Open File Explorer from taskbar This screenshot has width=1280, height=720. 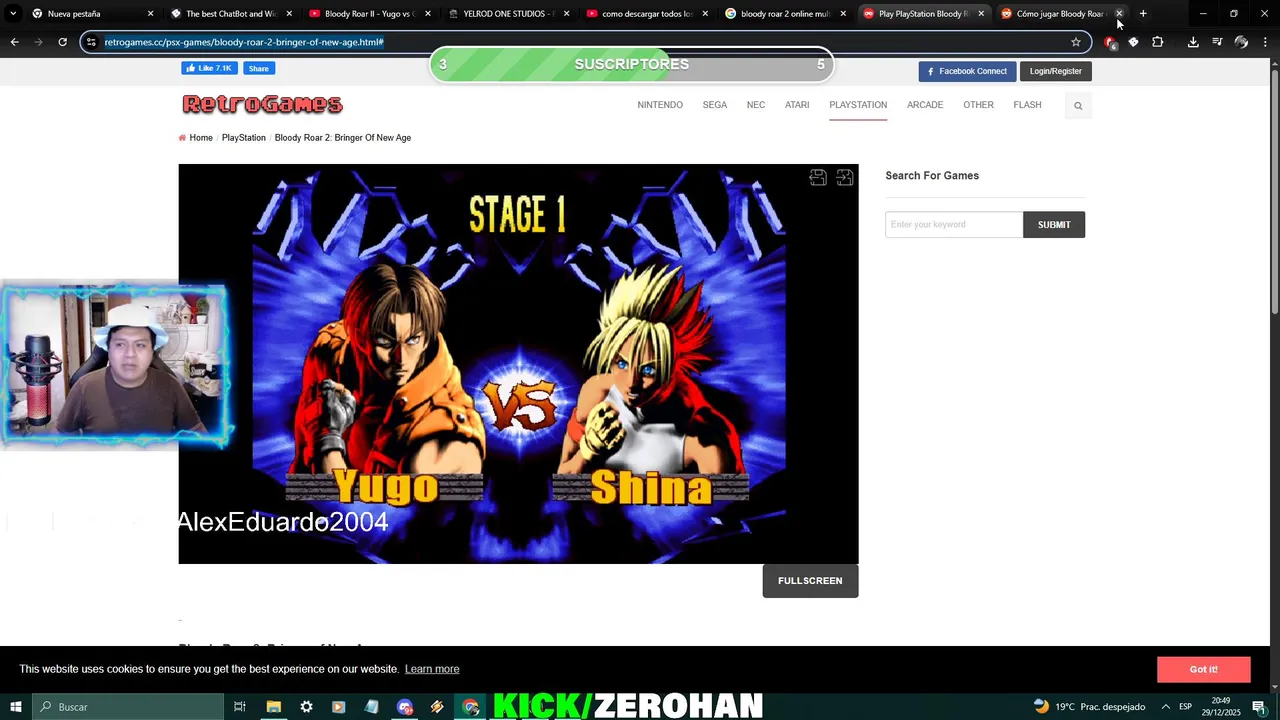pos(273,707)
